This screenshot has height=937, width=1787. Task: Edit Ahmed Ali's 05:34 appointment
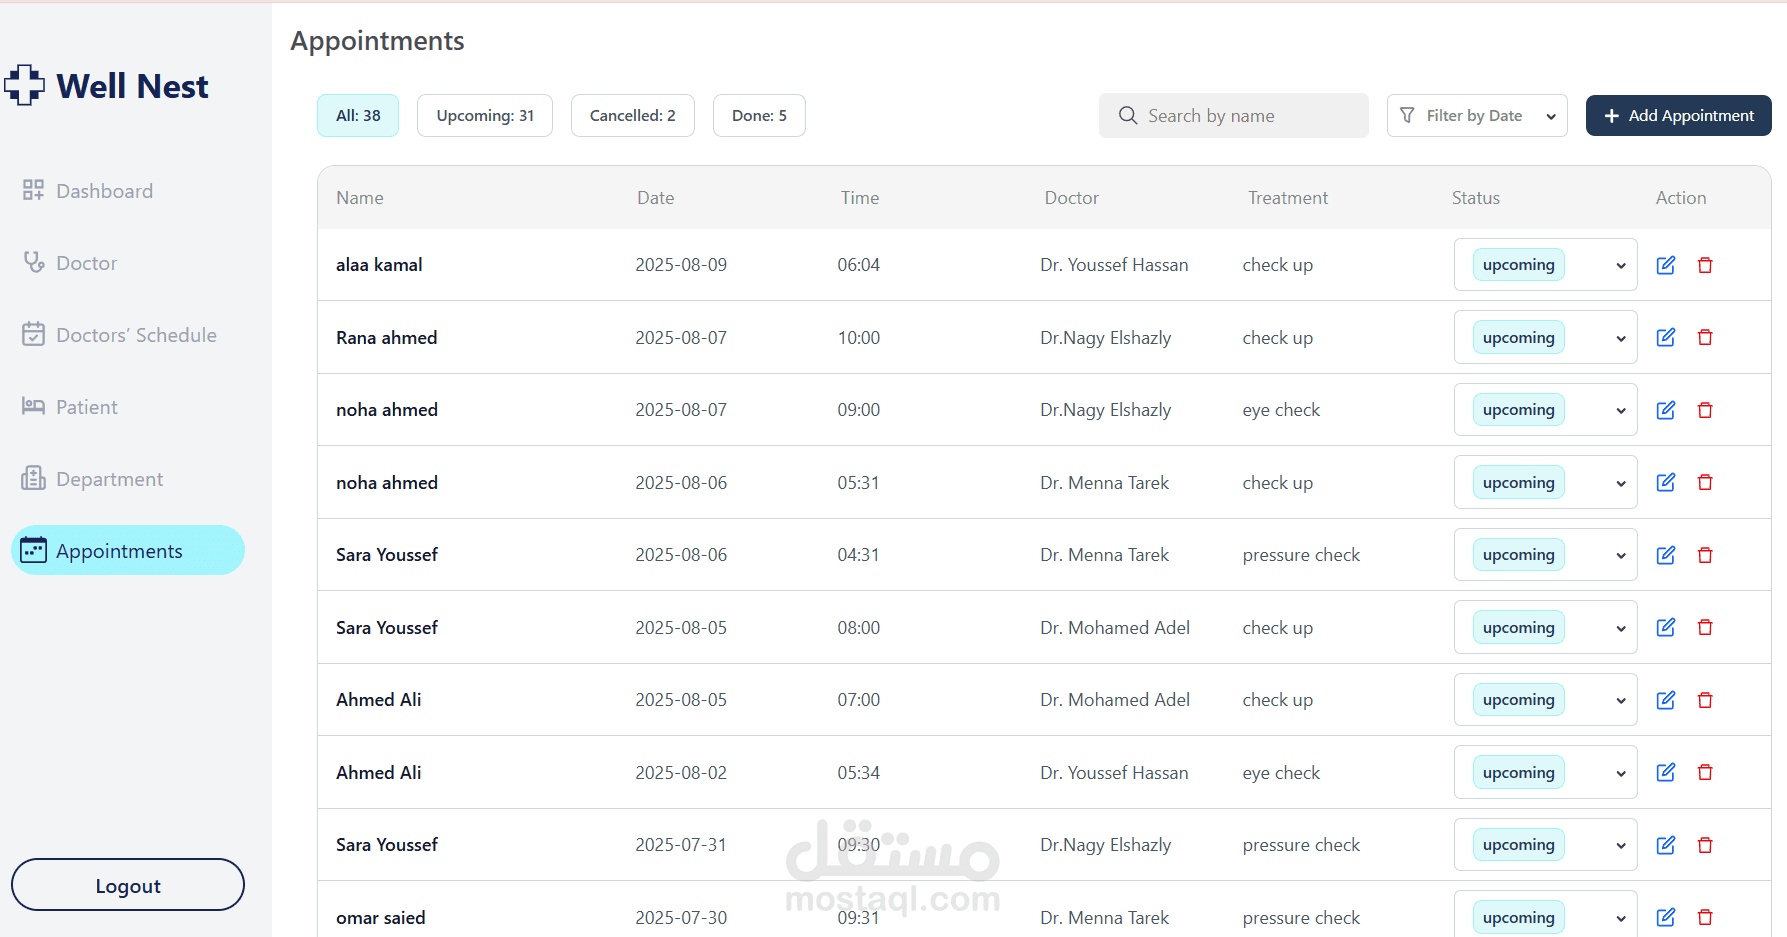click(1666, 772)
